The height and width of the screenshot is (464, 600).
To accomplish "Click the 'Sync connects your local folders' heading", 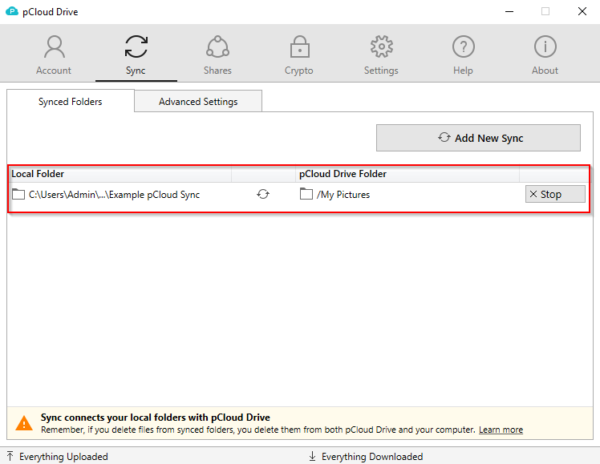I will 155,417.
